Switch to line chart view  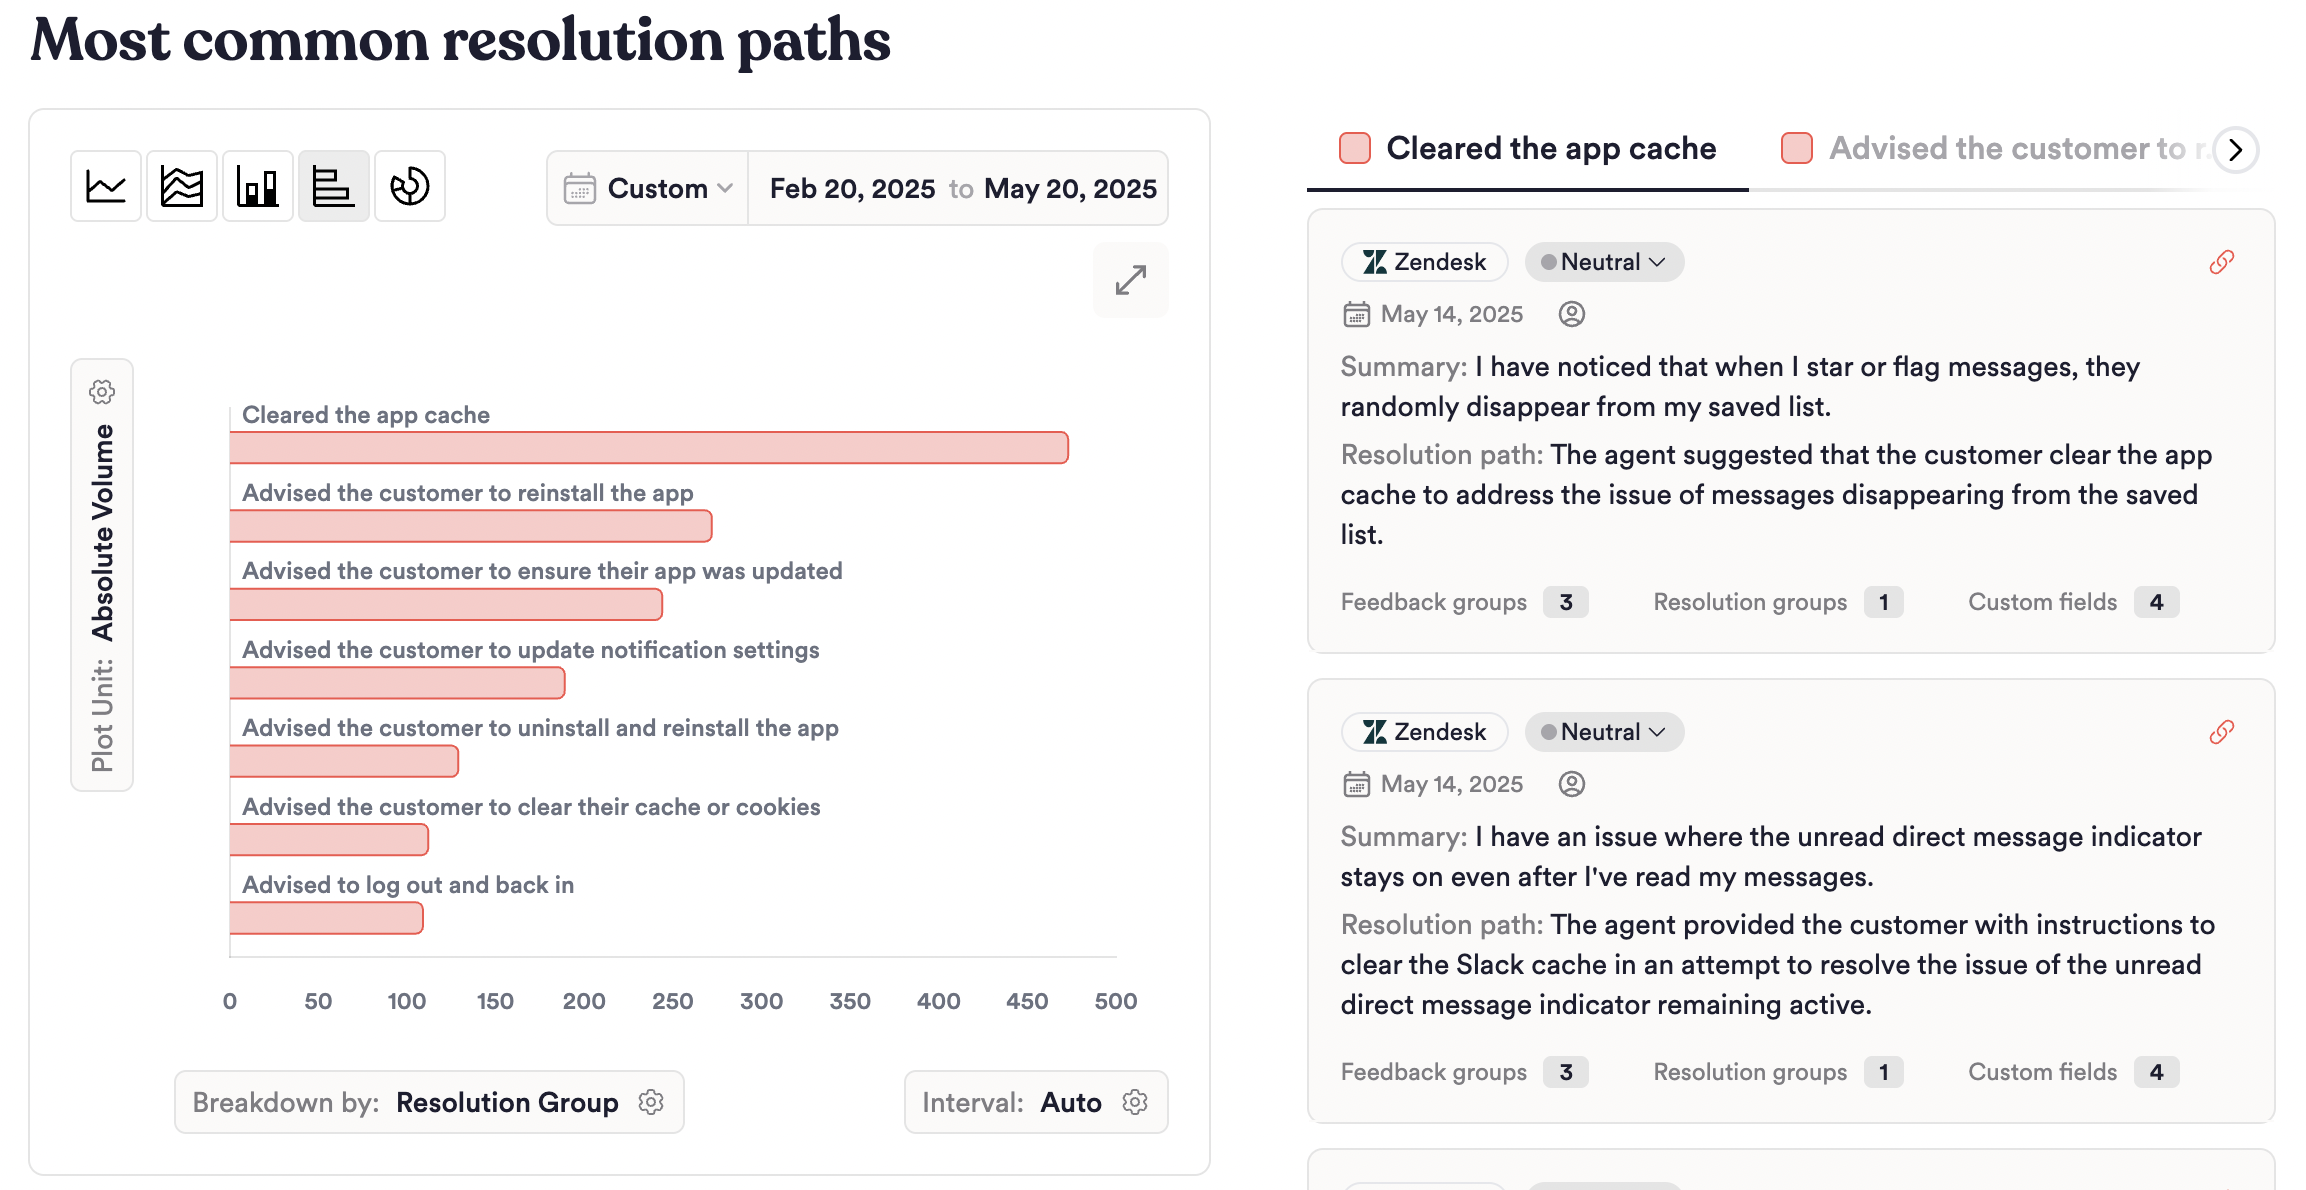point(106,187)
